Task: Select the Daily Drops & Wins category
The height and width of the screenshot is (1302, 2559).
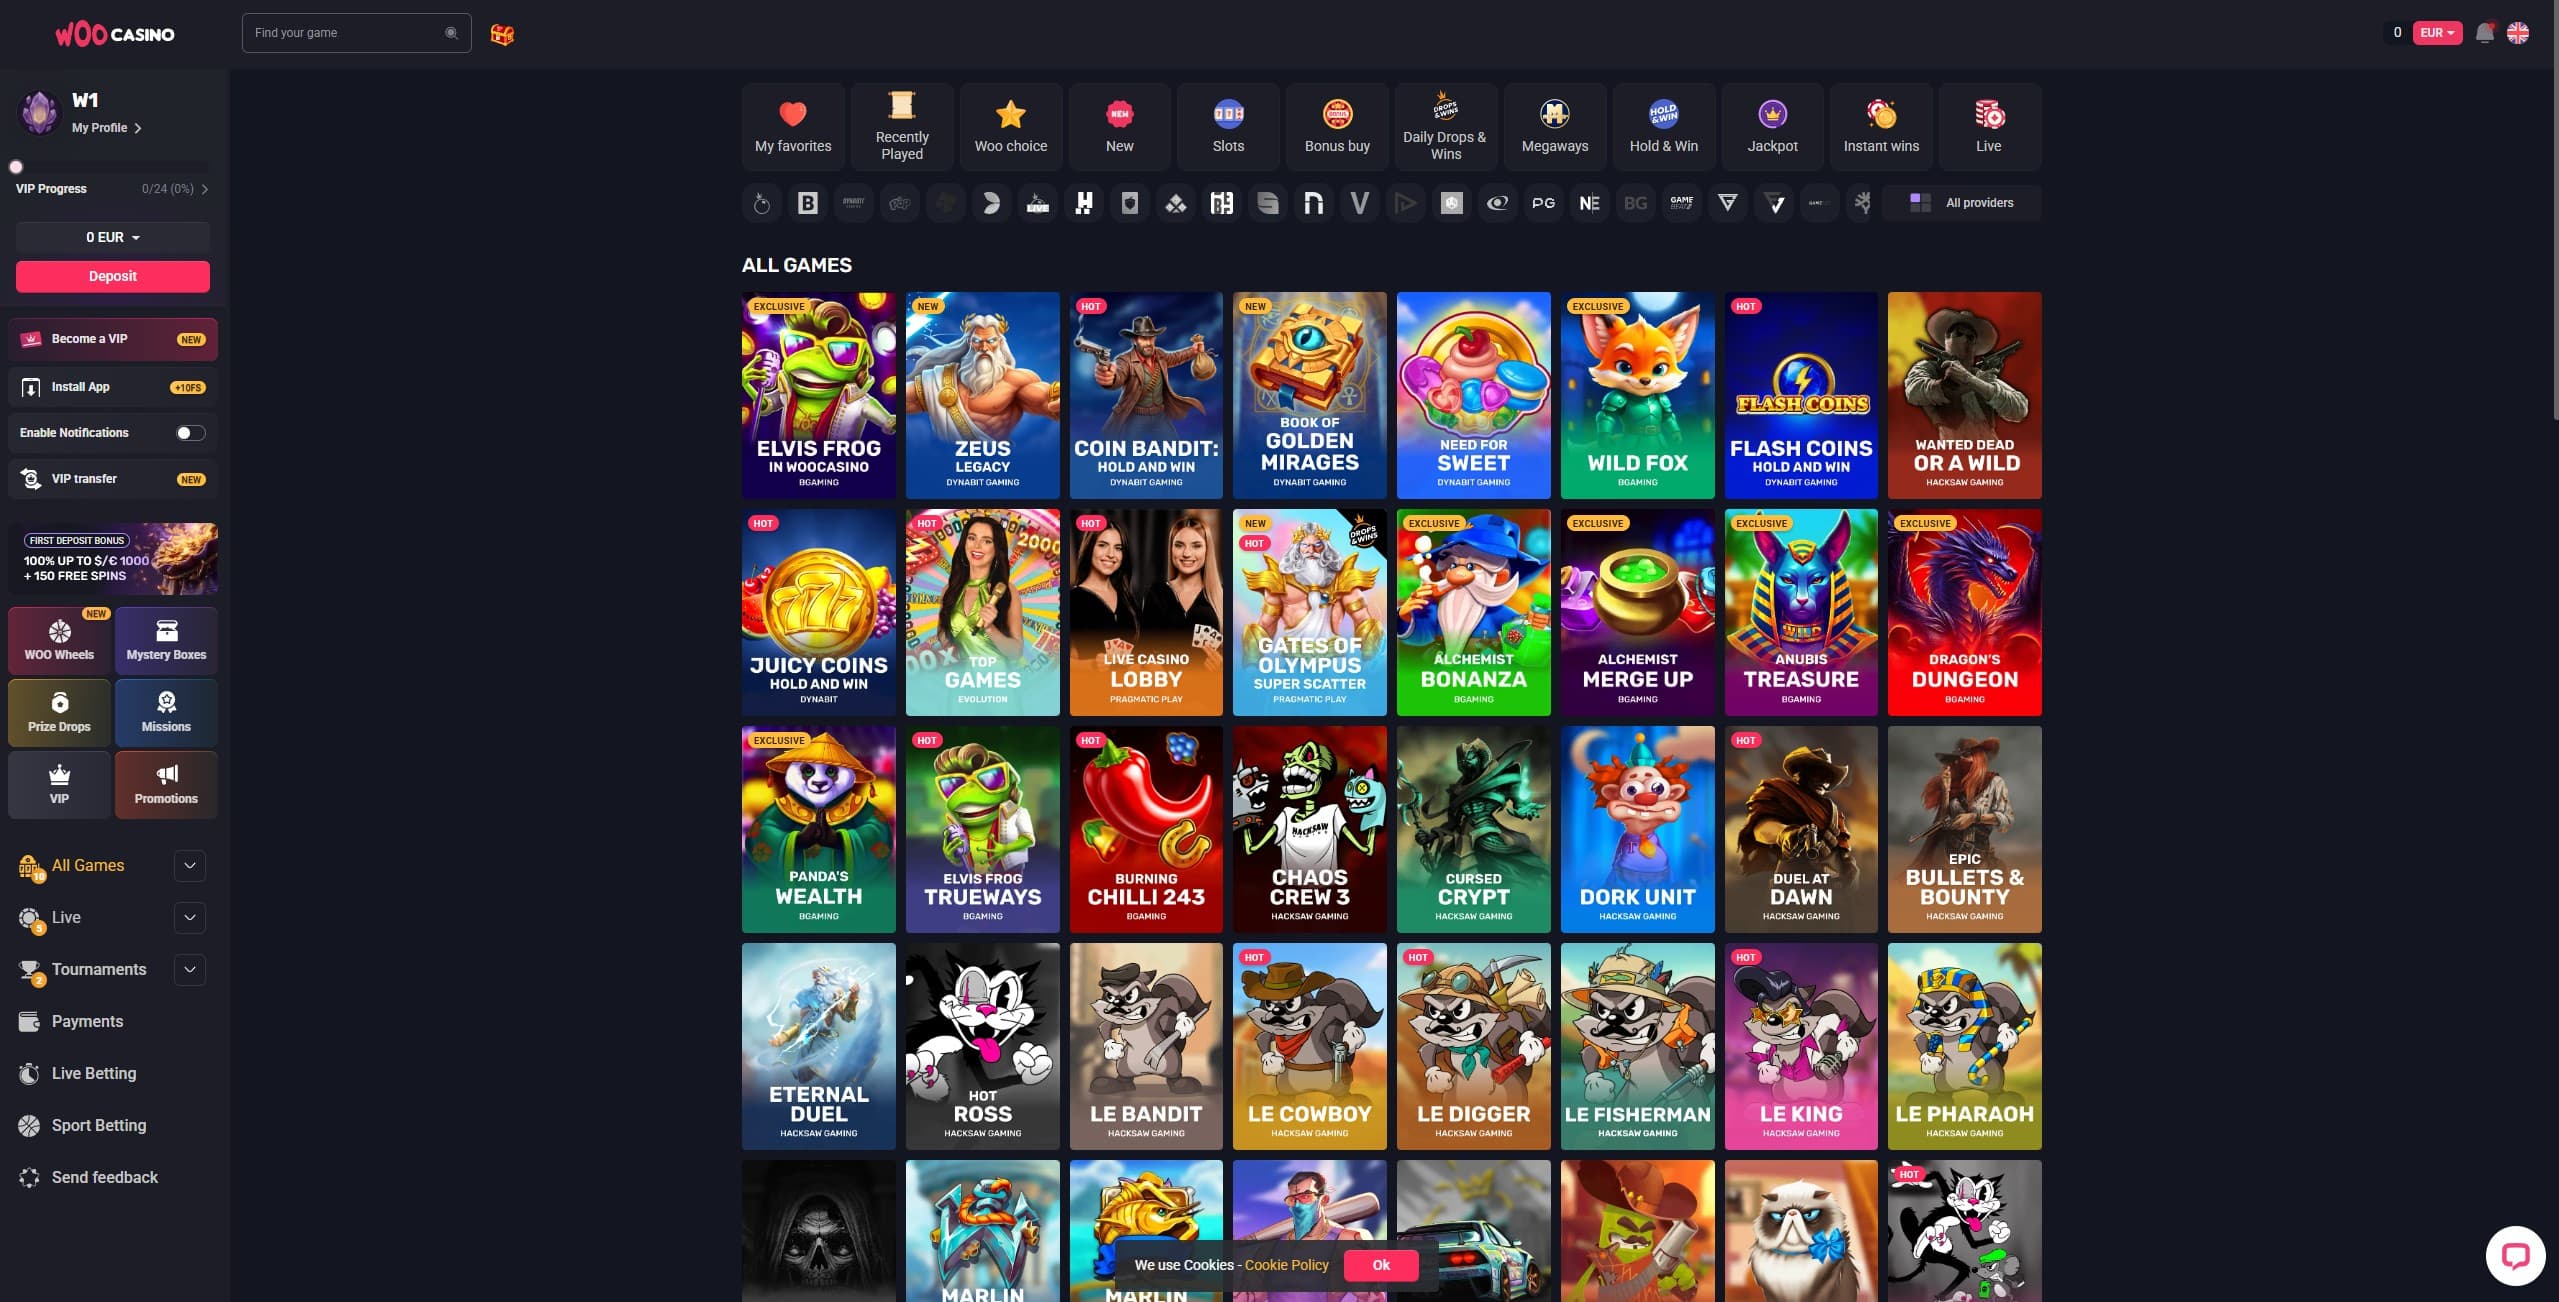Action: (x=1446, y=127)
